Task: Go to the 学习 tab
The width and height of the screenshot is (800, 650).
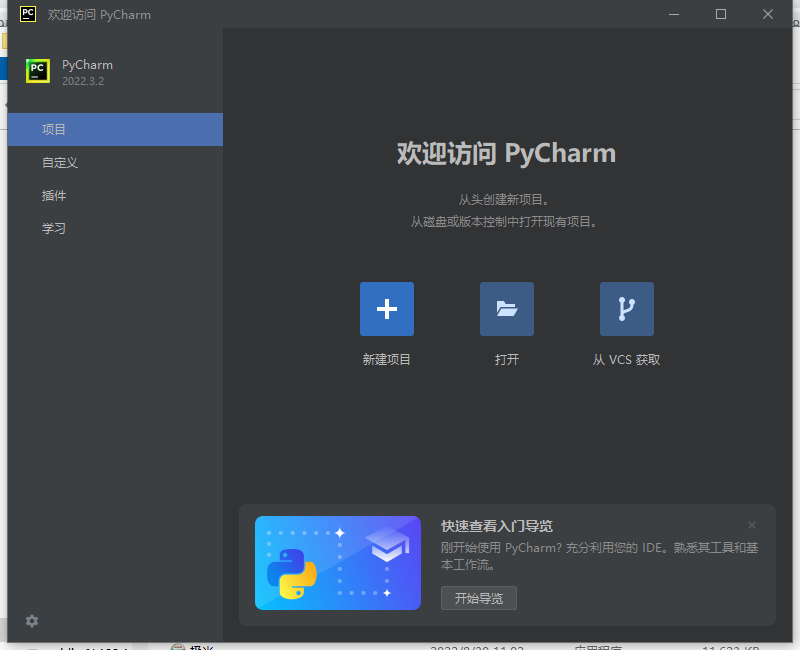Action: pyautogui.click(x=115, y=229)
